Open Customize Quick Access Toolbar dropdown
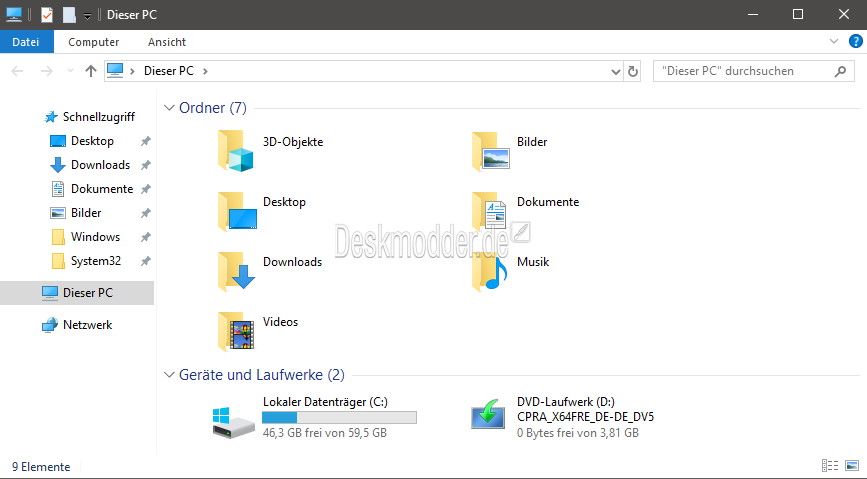This screenshot has height=479, width=867. (87, 15)
